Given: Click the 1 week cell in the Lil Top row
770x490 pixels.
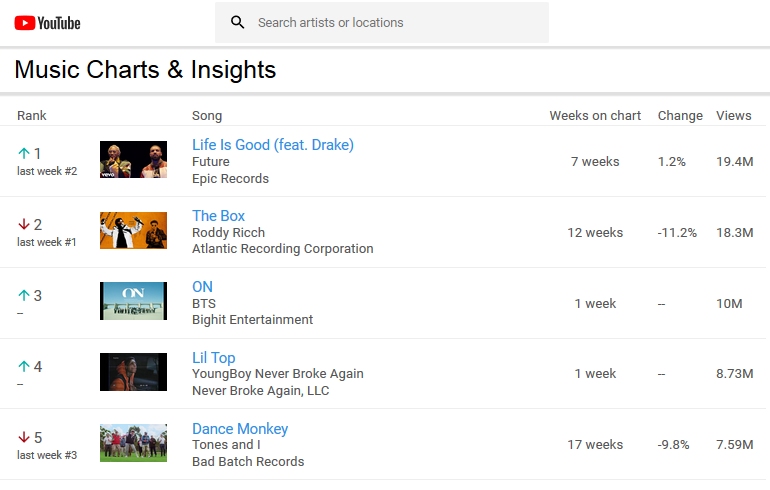Looking at the screenshot, I should (x=595, y=374).
